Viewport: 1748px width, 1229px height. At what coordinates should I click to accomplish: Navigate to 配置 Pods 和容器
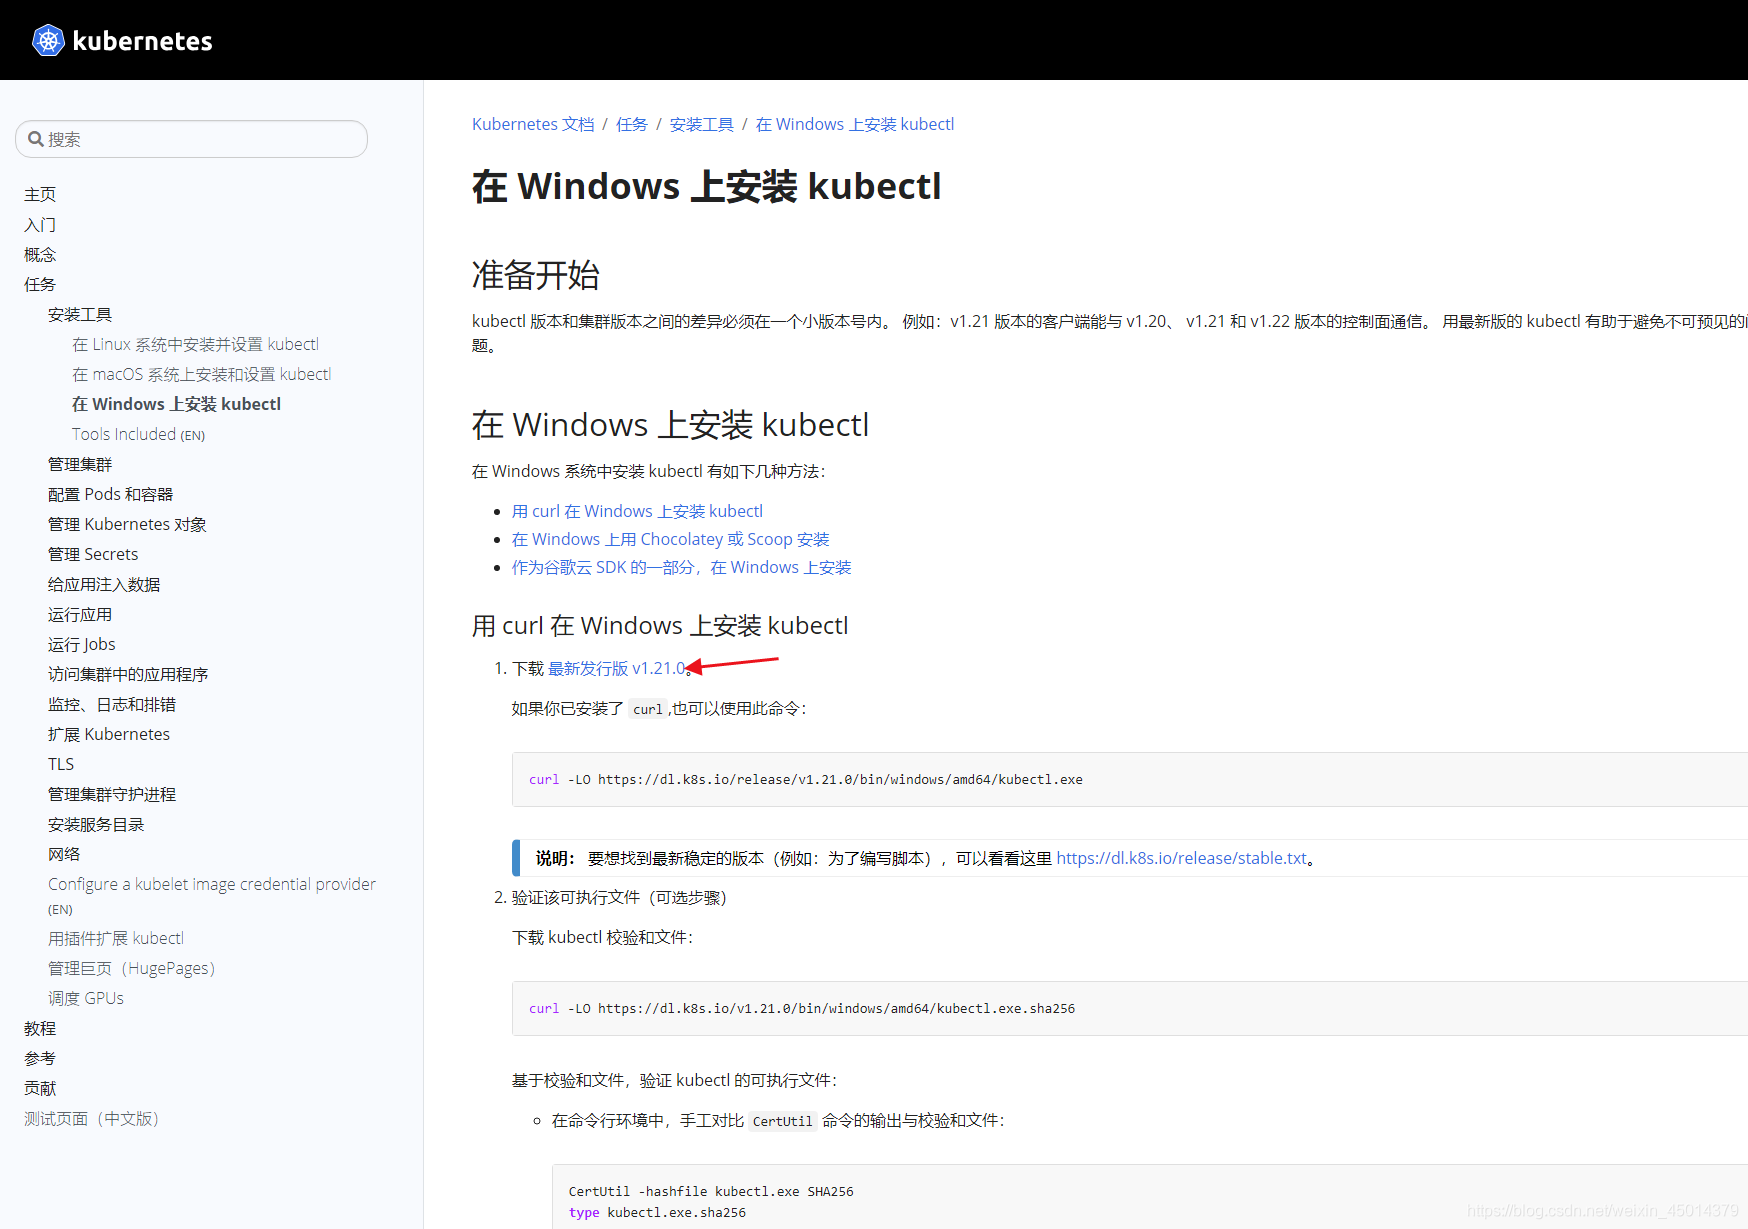point(110,493)
